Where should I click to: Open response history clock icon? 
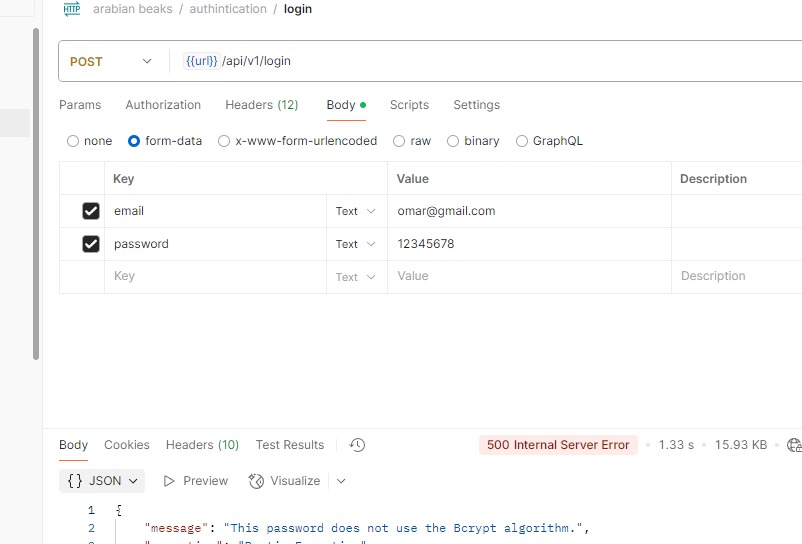coord(357,445)
